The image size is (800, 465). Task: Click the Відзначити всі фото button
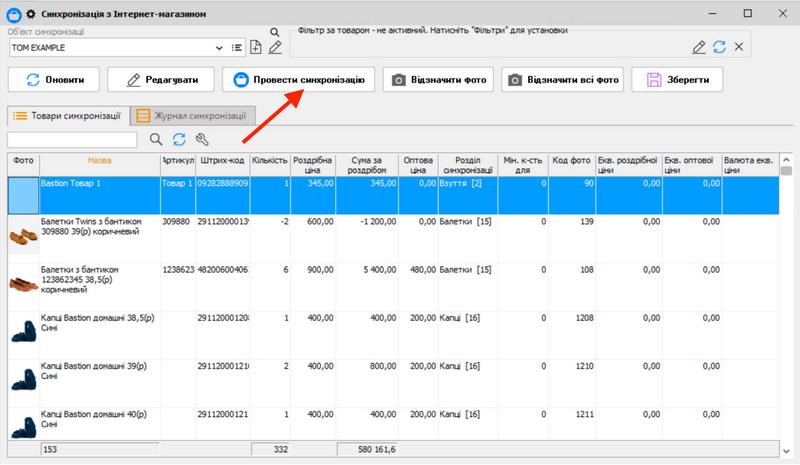(x=562, y=80)
